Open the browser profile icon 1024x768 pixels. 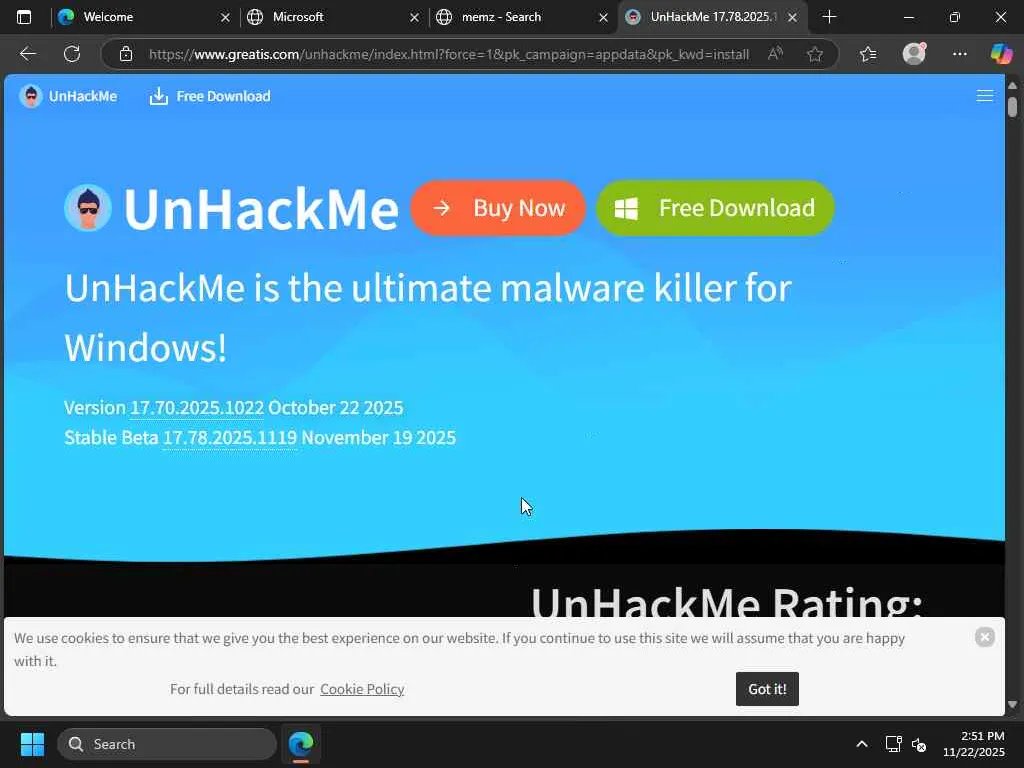914,54
